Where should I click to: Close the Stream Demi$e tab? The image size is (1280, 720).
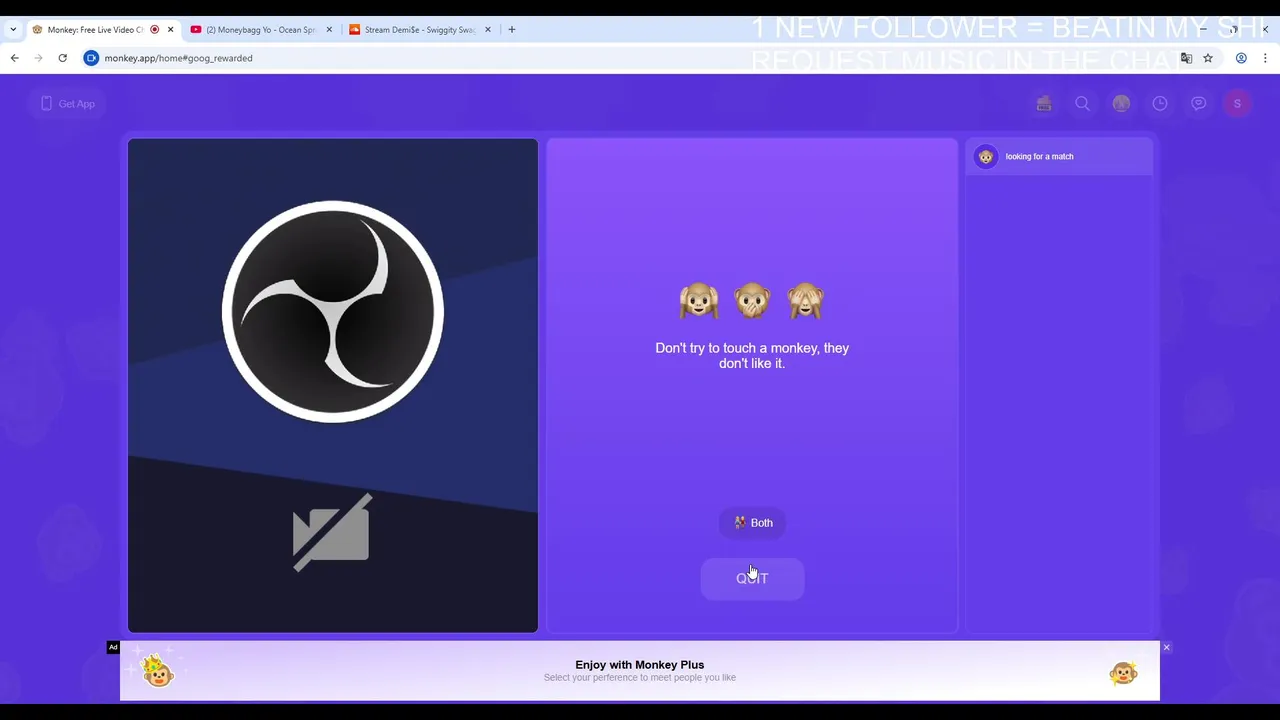point(488,30)
